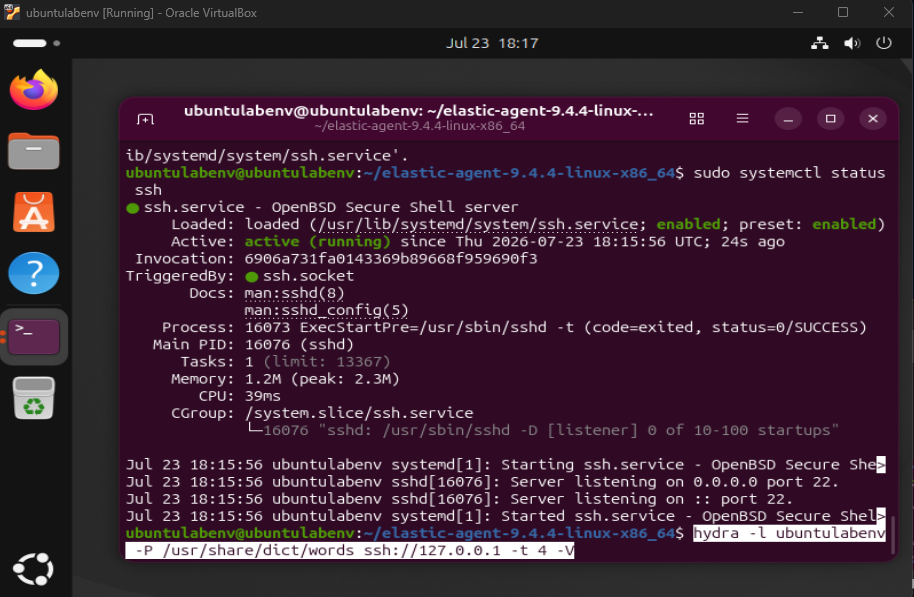Show Applications via Ubuntu logo
Screen dimensions: 914x597
pyautogui.click(x=34, y=569)
